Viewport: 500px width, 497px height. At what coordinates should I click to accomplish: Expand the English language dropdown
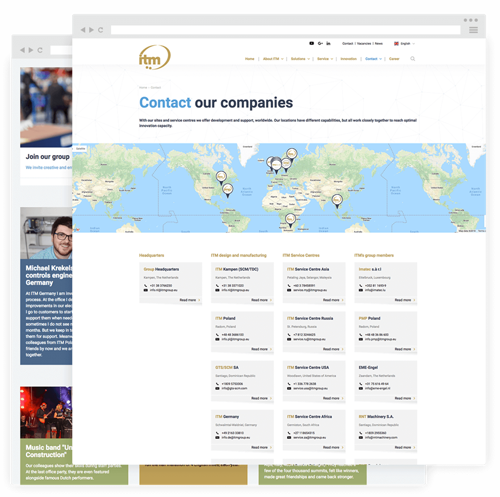coord(405,44)
